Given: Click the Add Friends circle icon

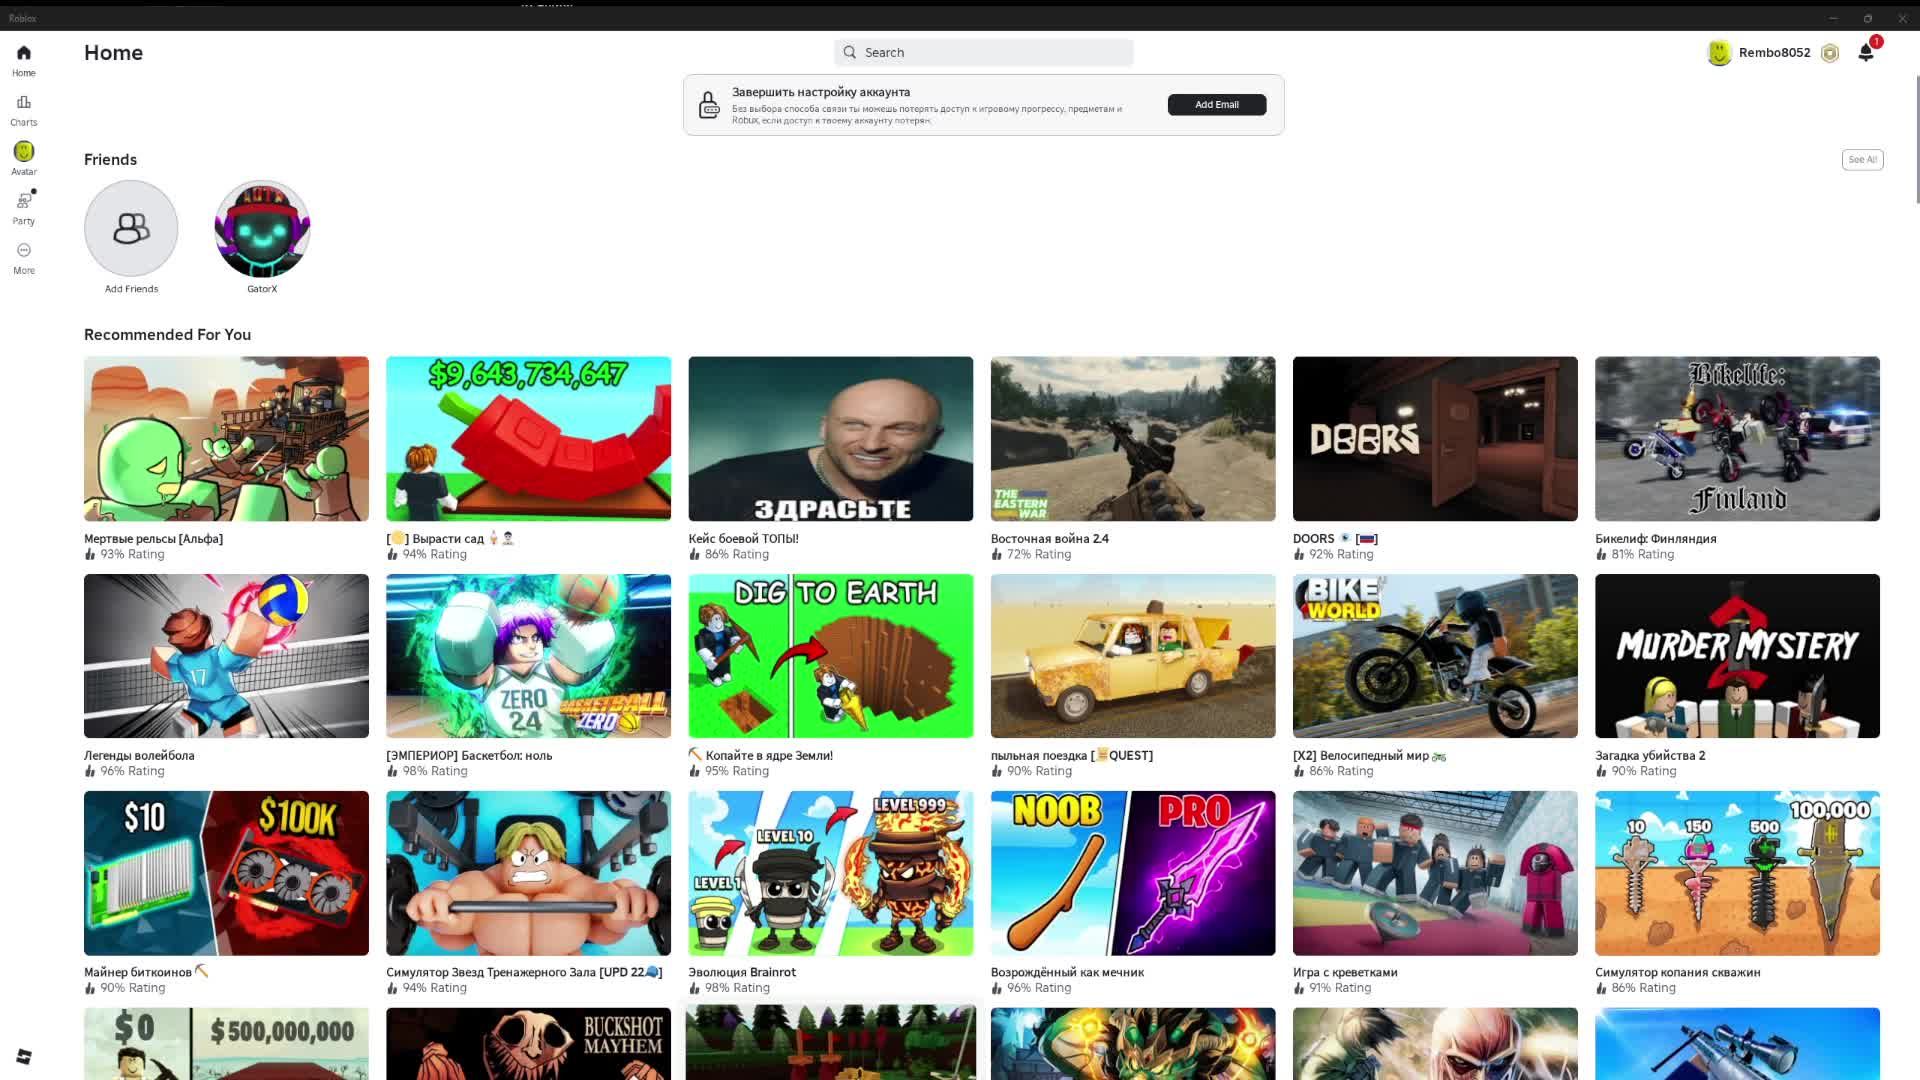Looking at the screenshot, I should coord(131,228).
